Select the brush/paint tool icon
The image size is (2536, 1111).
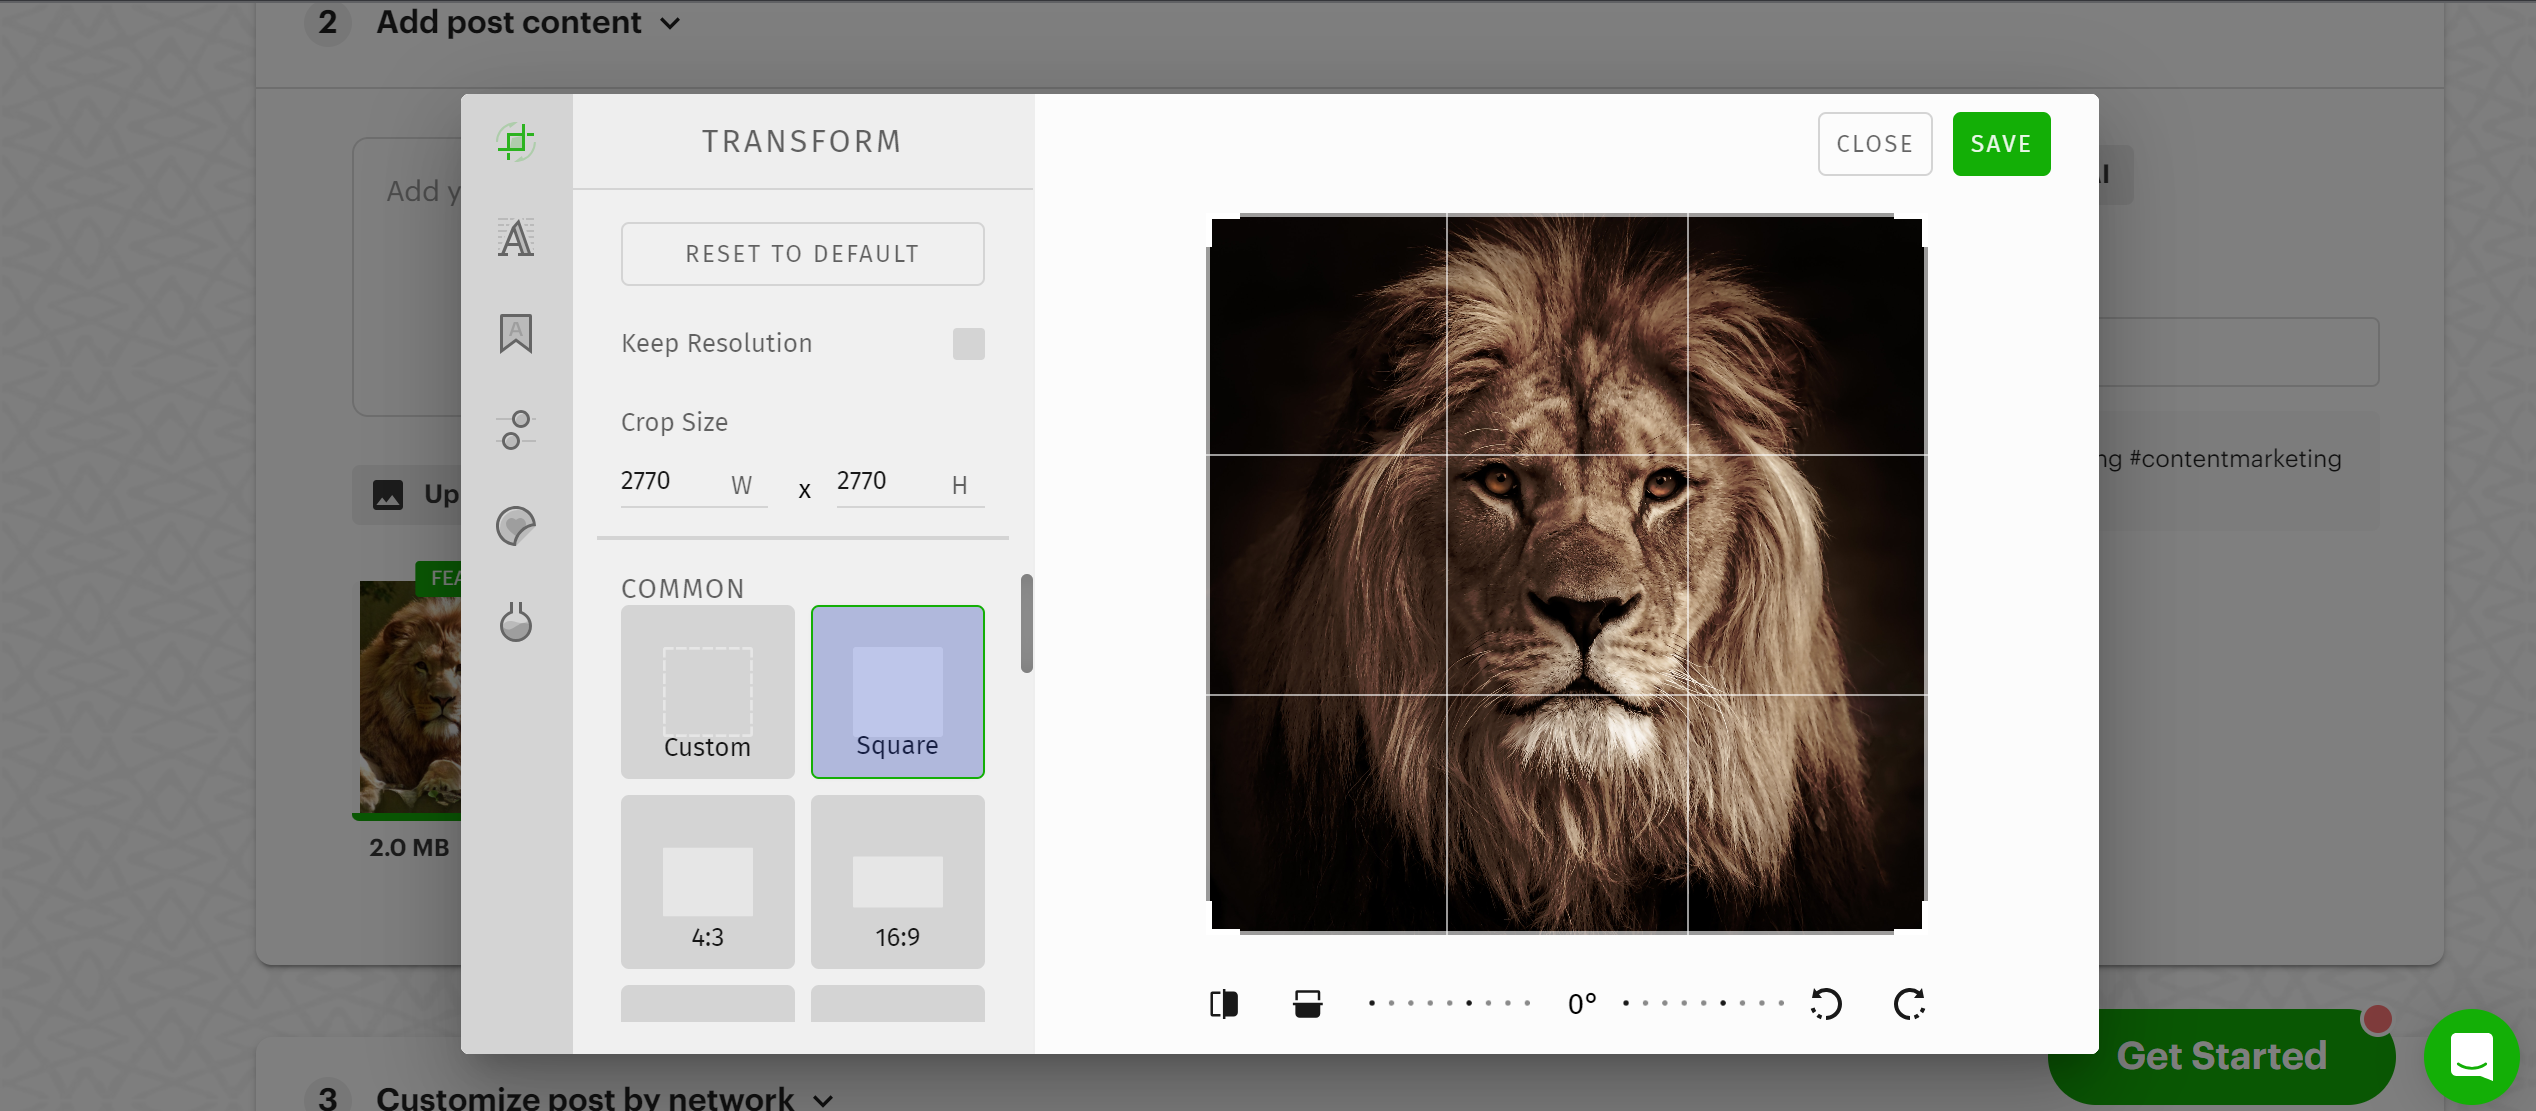click(x=518, y=621)
